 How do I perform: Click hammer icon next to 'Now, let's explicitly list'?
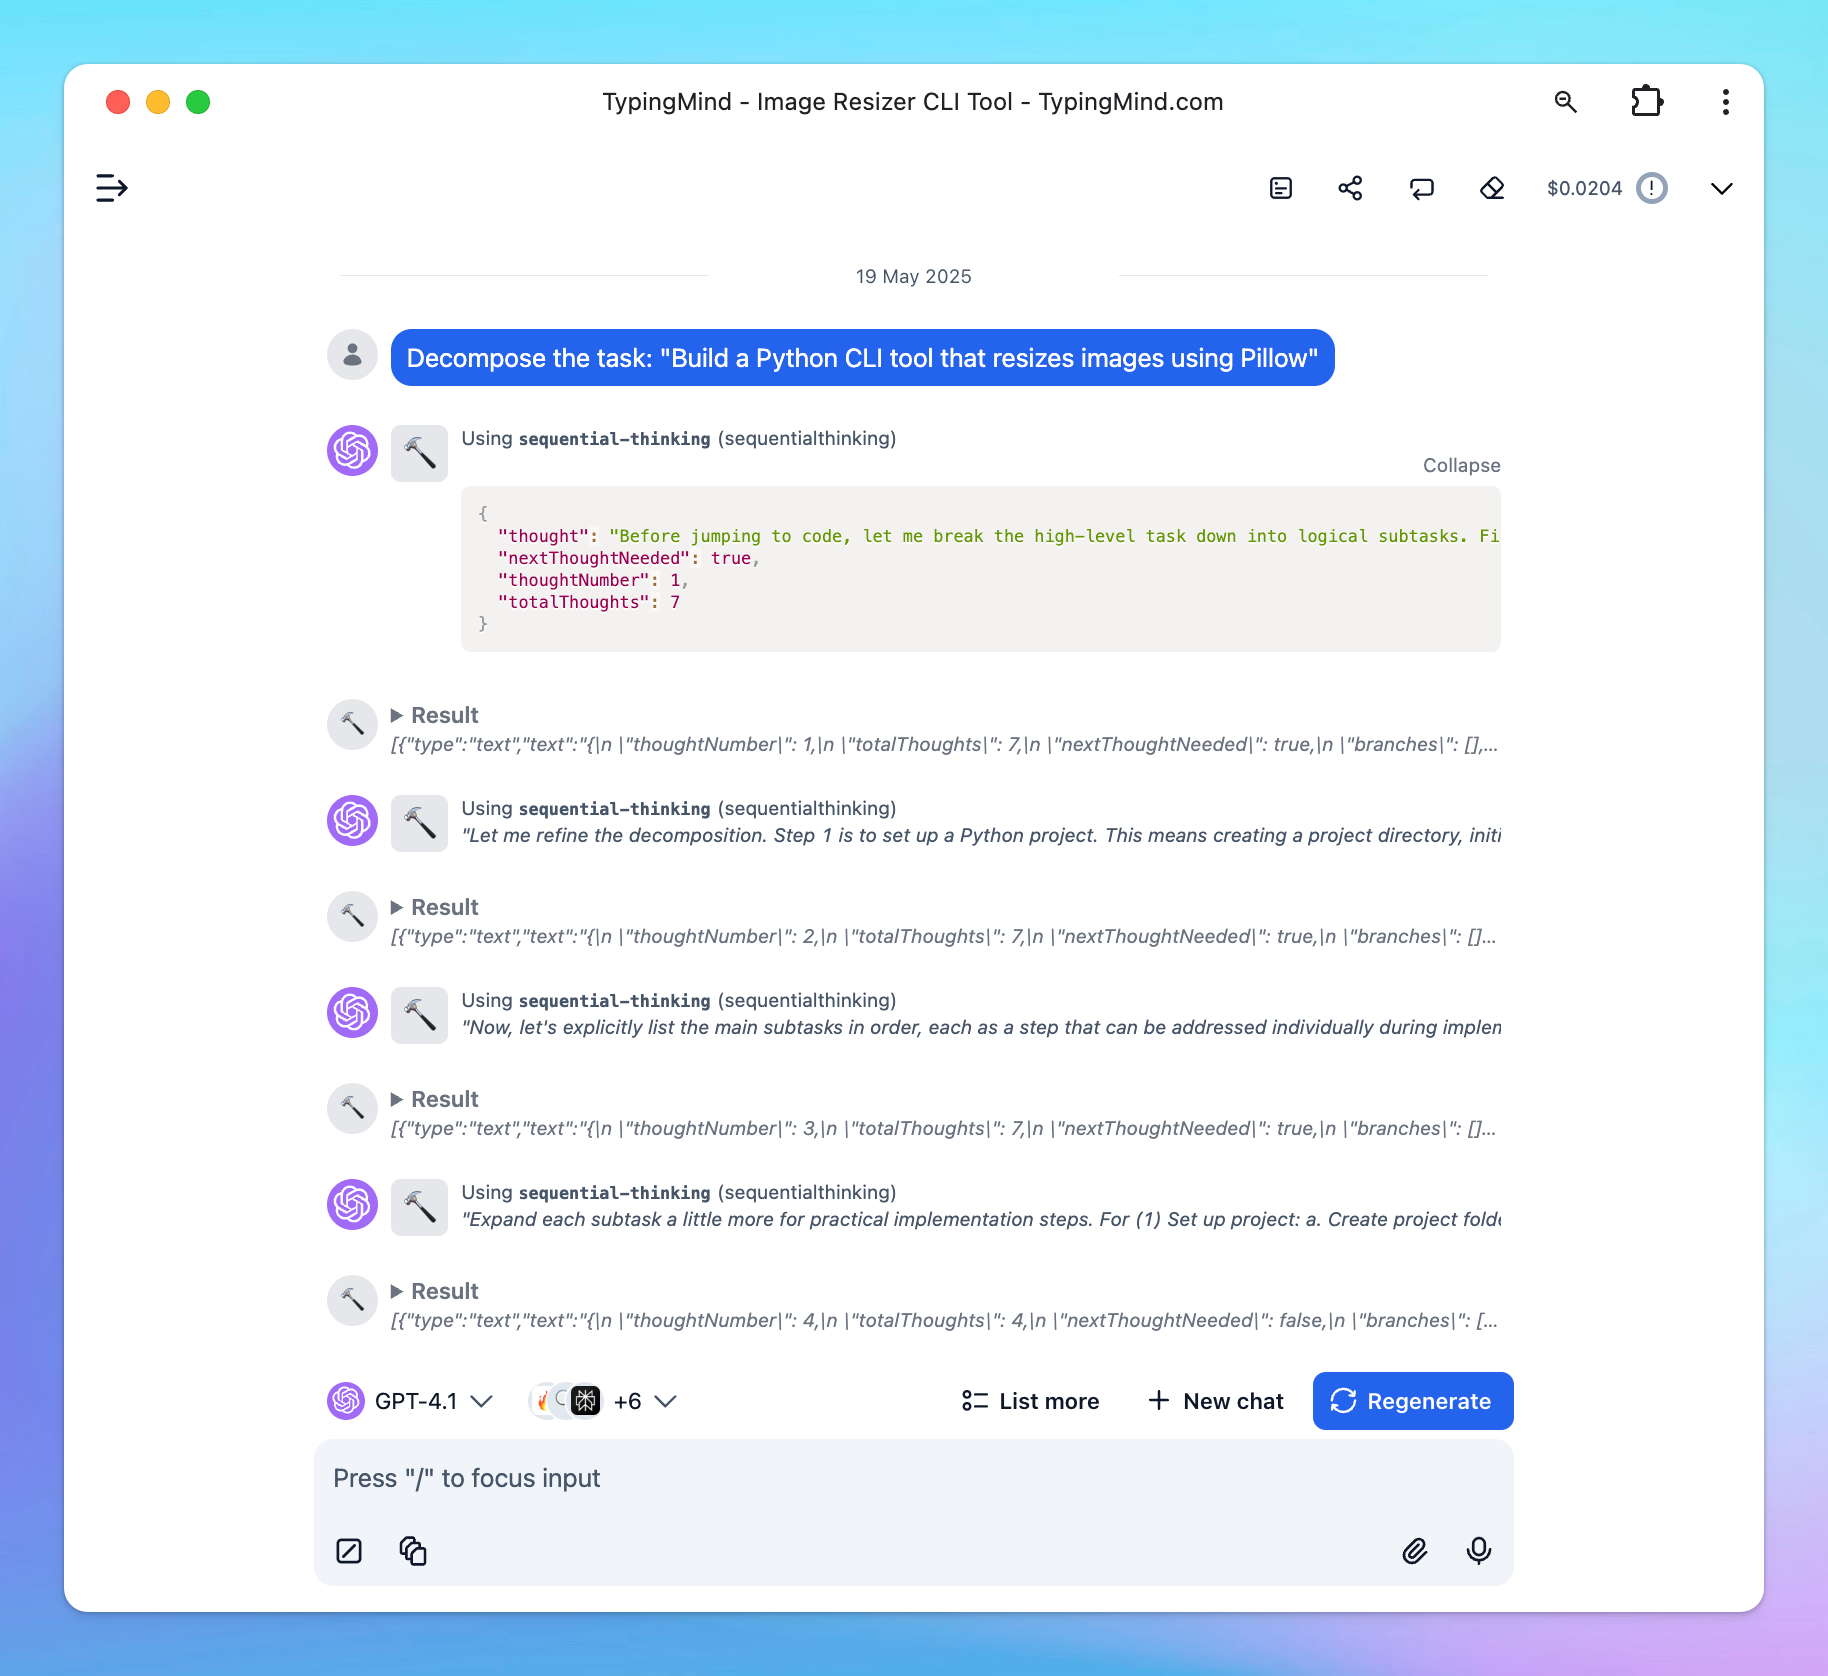tap(419, 1015)
